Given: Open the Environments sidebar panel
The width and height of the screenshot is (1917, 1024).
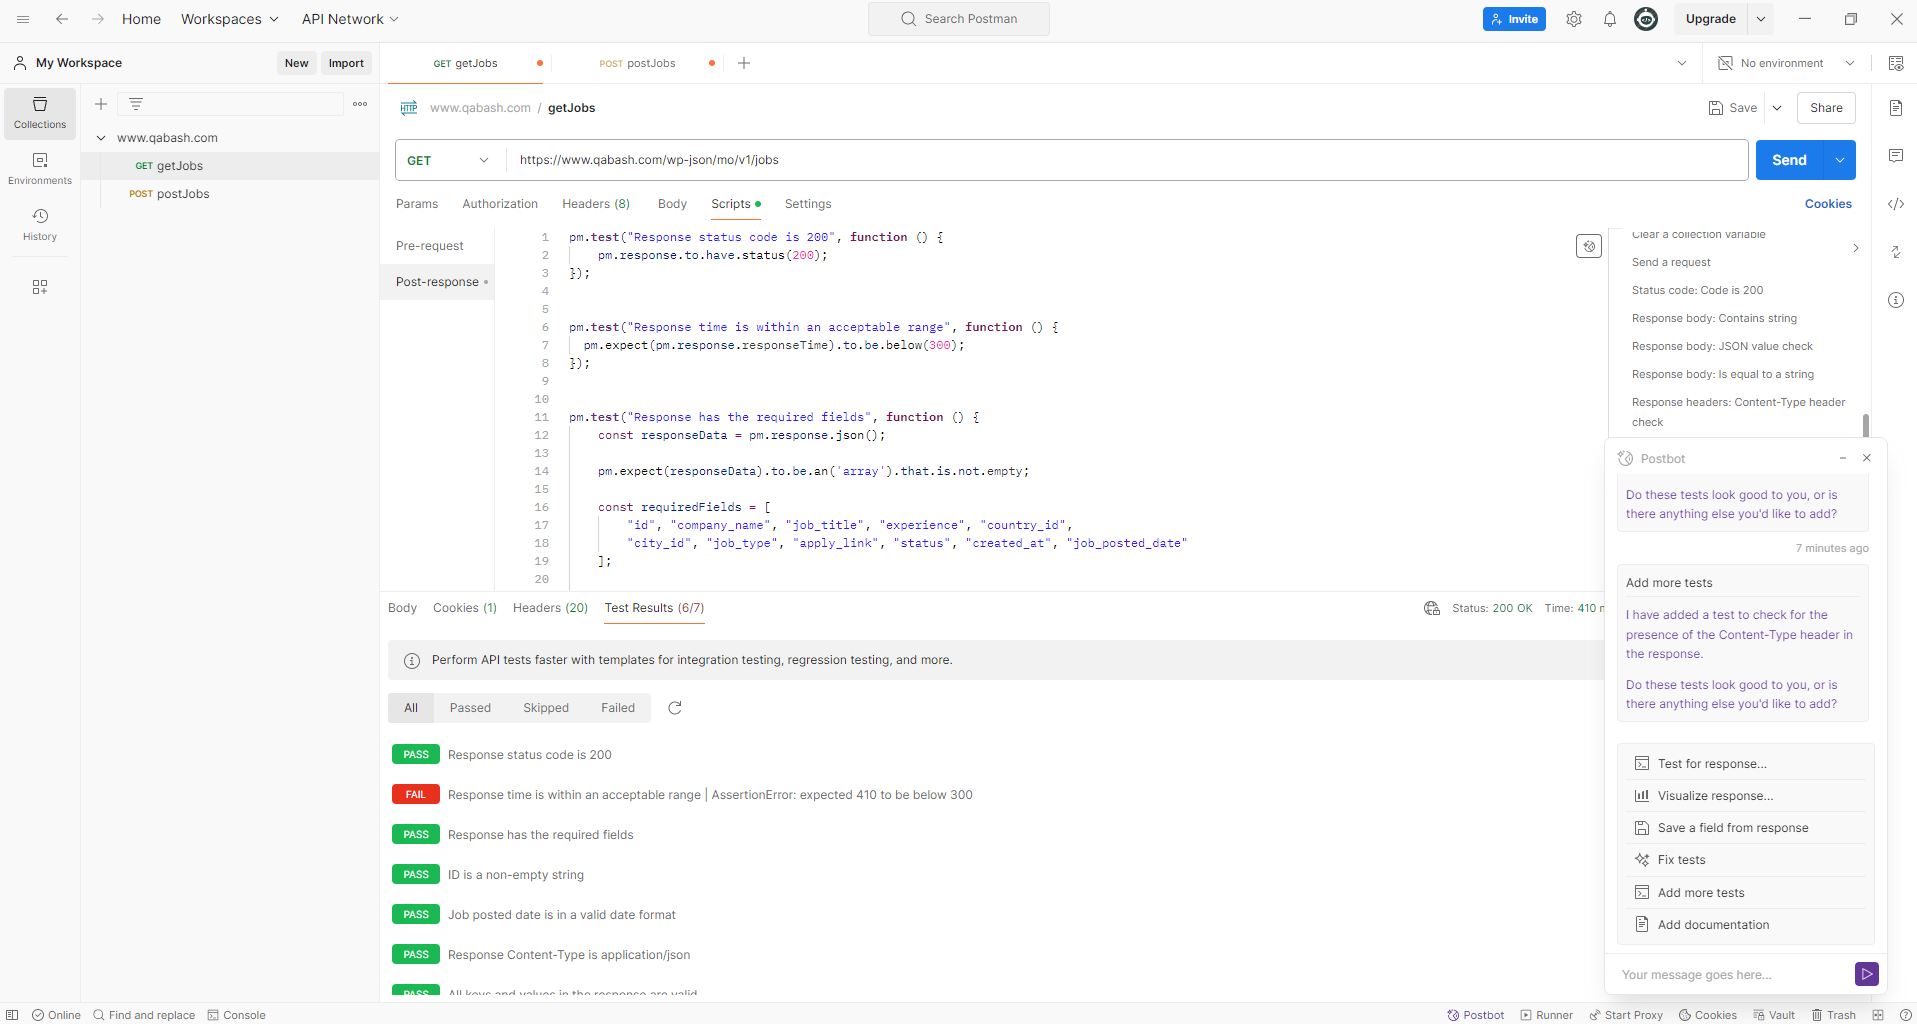Looking at the screenshot, I should coord(40,169).
